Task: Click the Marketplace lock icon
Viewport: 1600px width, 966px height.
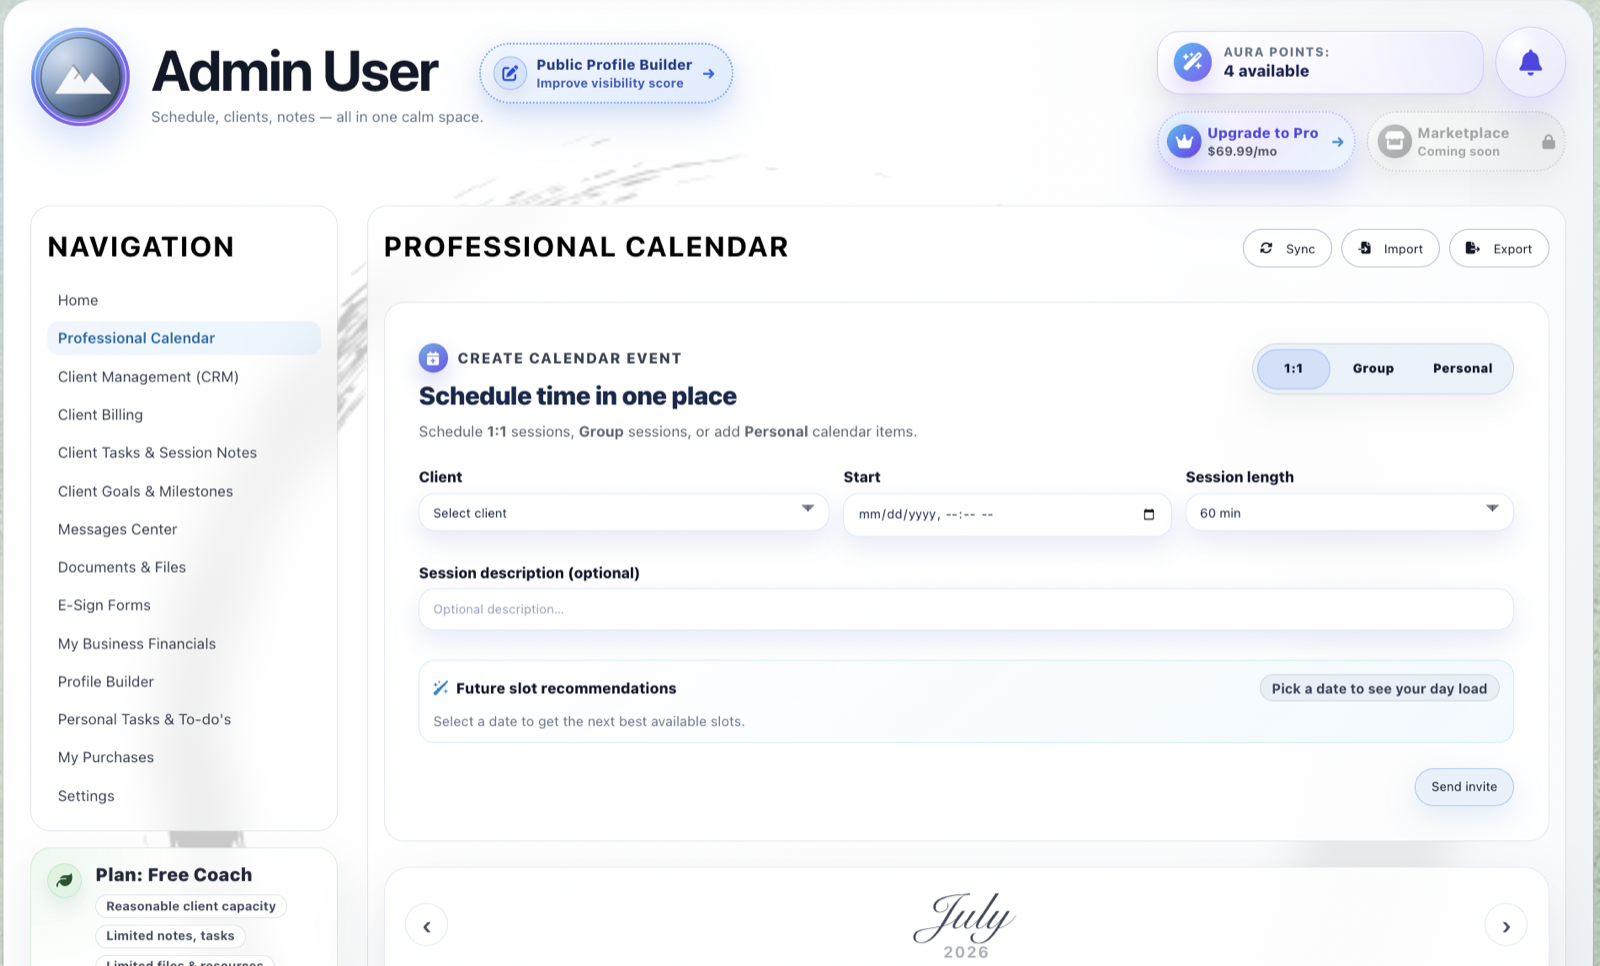Action: click(1548, 142)
